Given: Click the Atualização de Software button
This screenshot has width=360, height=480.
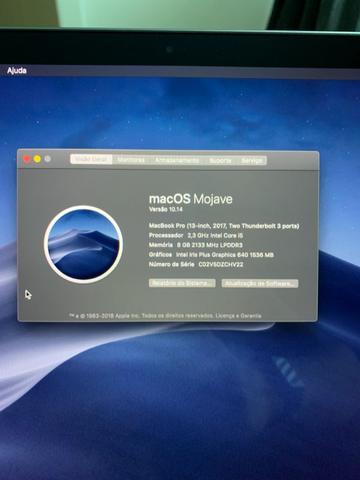Looking at the screenshot, I should coord(260,283).
